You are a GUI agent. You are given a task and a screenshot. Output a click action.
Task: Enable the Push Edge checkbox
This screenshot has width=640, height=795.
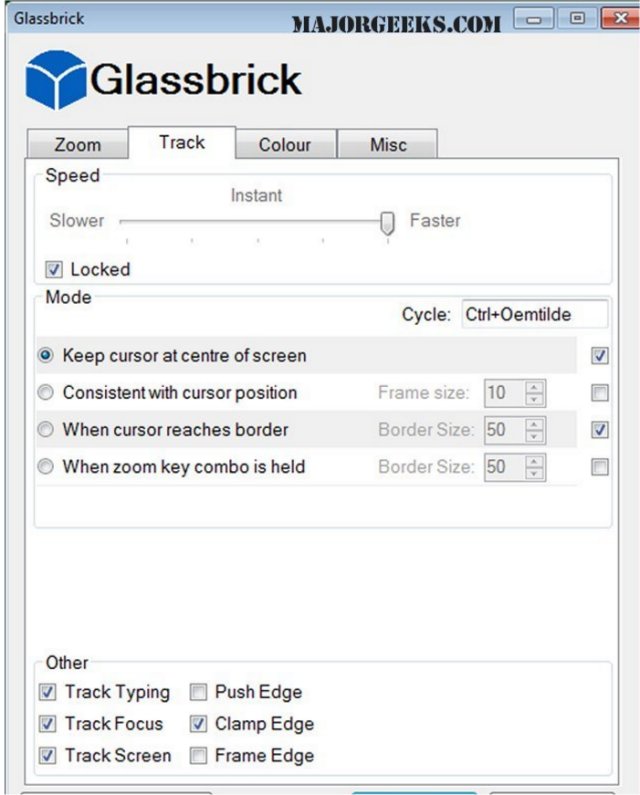(x=198, y=692)
